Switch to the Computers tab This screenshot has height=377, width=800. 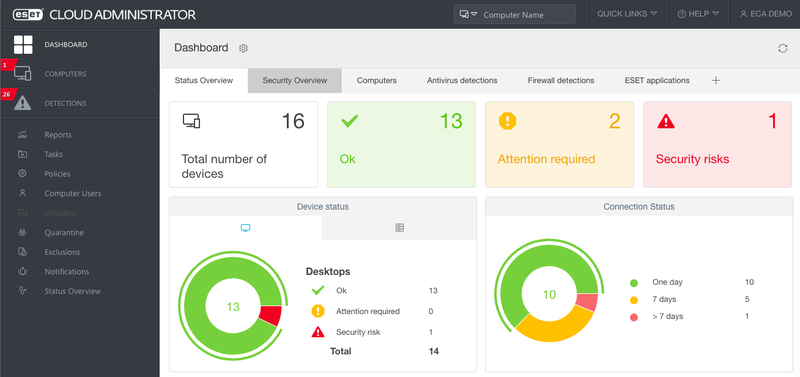pyautogui.click(x=377, y=81)
